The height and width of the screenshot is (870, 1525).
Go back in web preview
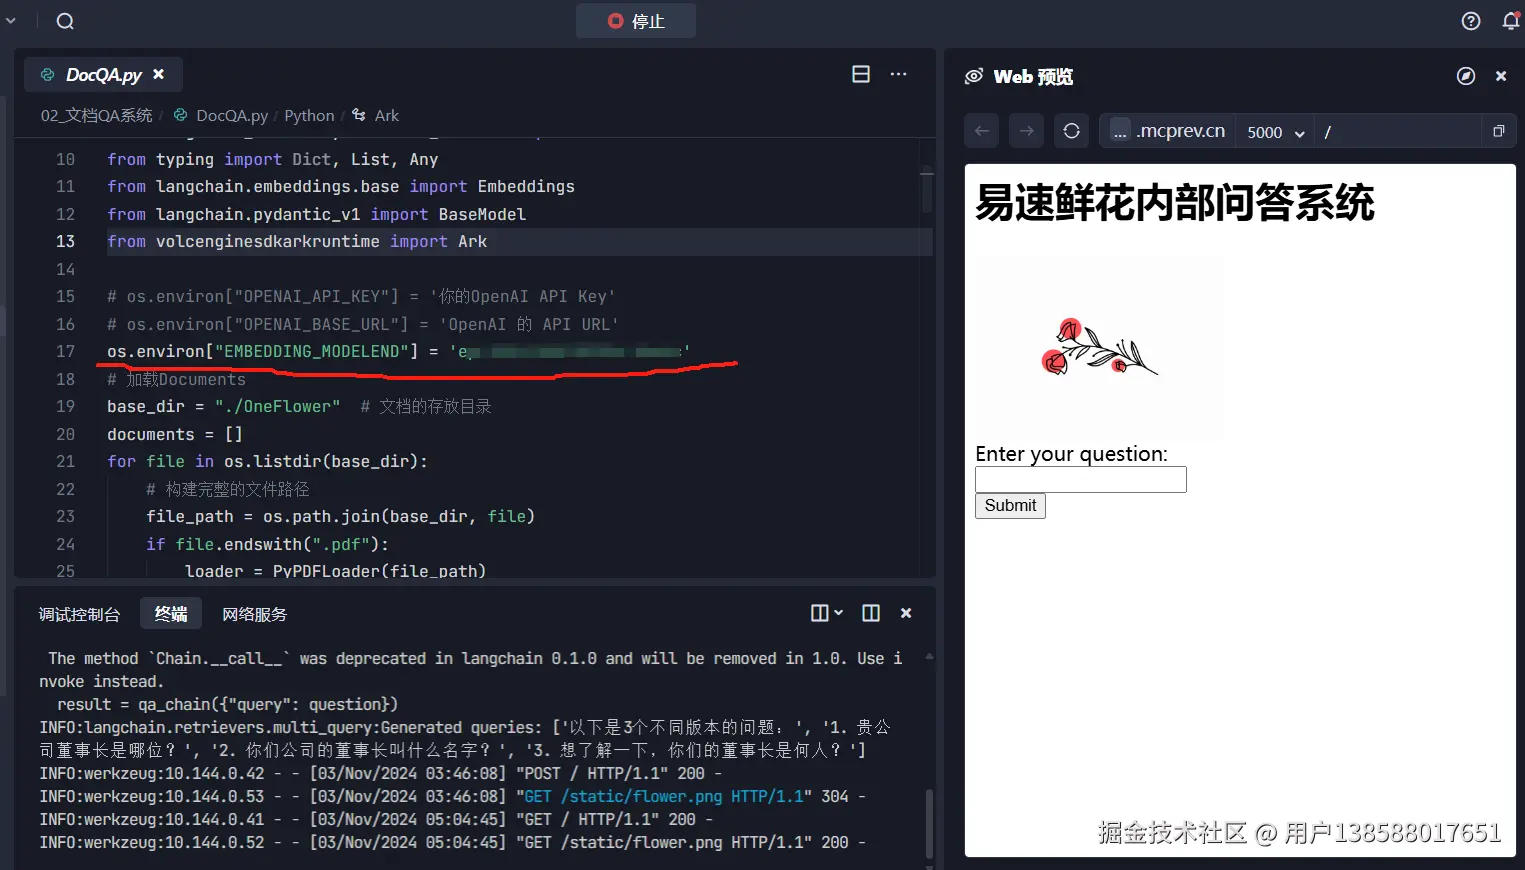click(x=982, y=131)
